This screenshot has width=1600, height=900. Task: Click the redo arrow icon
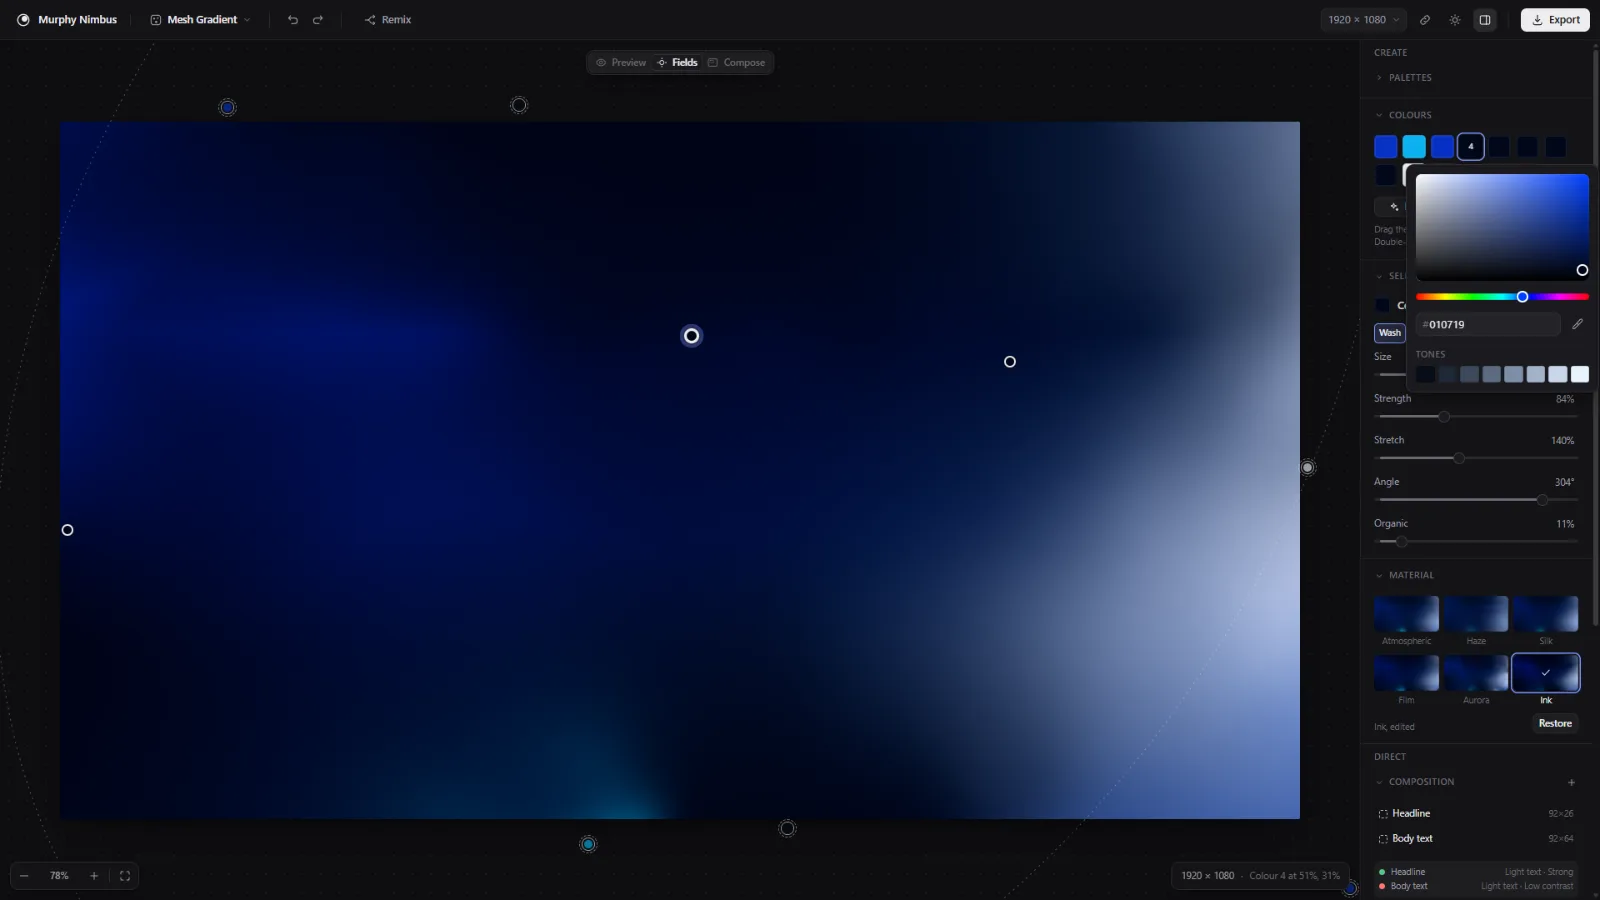click(x=318, y=20)
